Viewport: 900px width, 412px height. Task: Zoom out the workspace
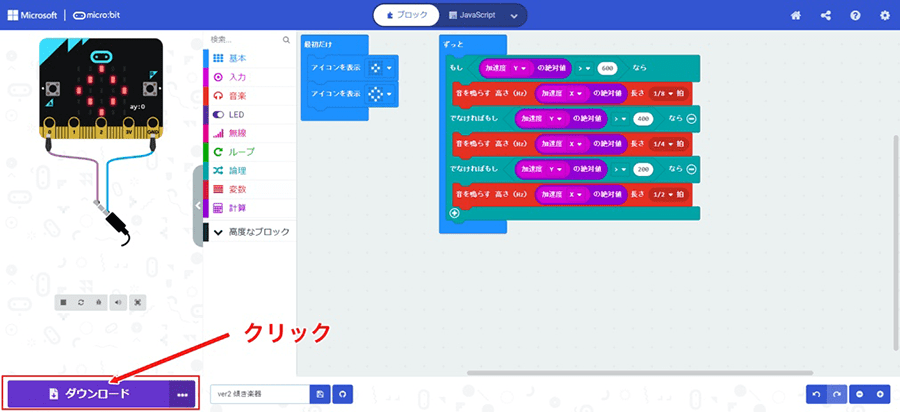coord(860,394)
